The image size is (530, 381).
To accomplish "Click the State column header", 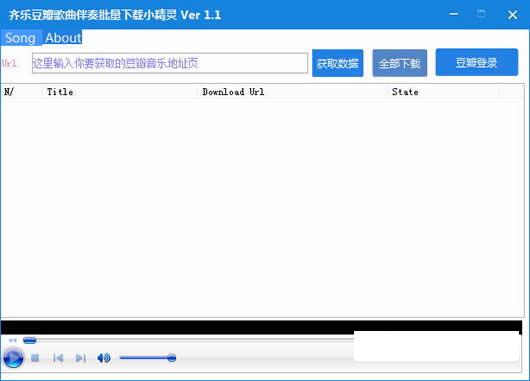I will coord(443,92).
